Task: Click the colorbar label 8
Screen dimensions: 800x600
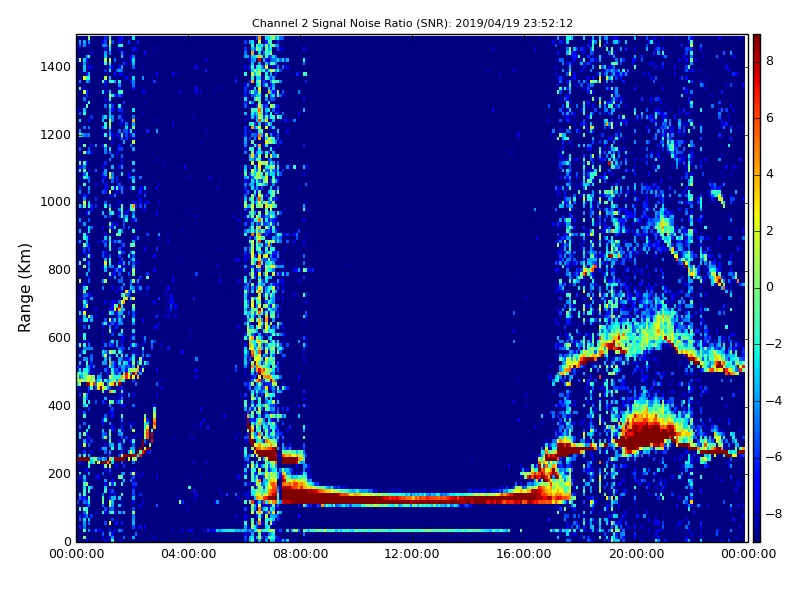Action: coord(770,61)
